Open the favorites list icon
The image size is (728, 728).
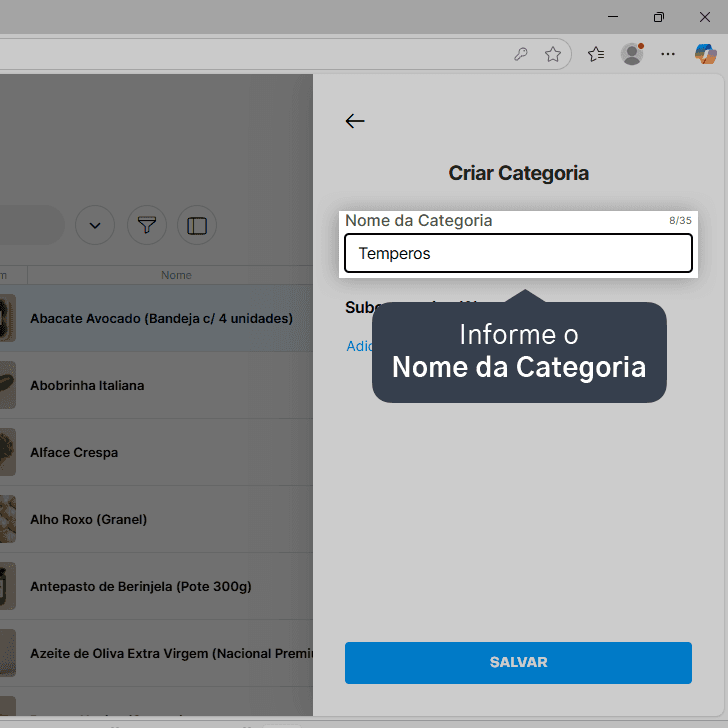[x=596, y=54]
